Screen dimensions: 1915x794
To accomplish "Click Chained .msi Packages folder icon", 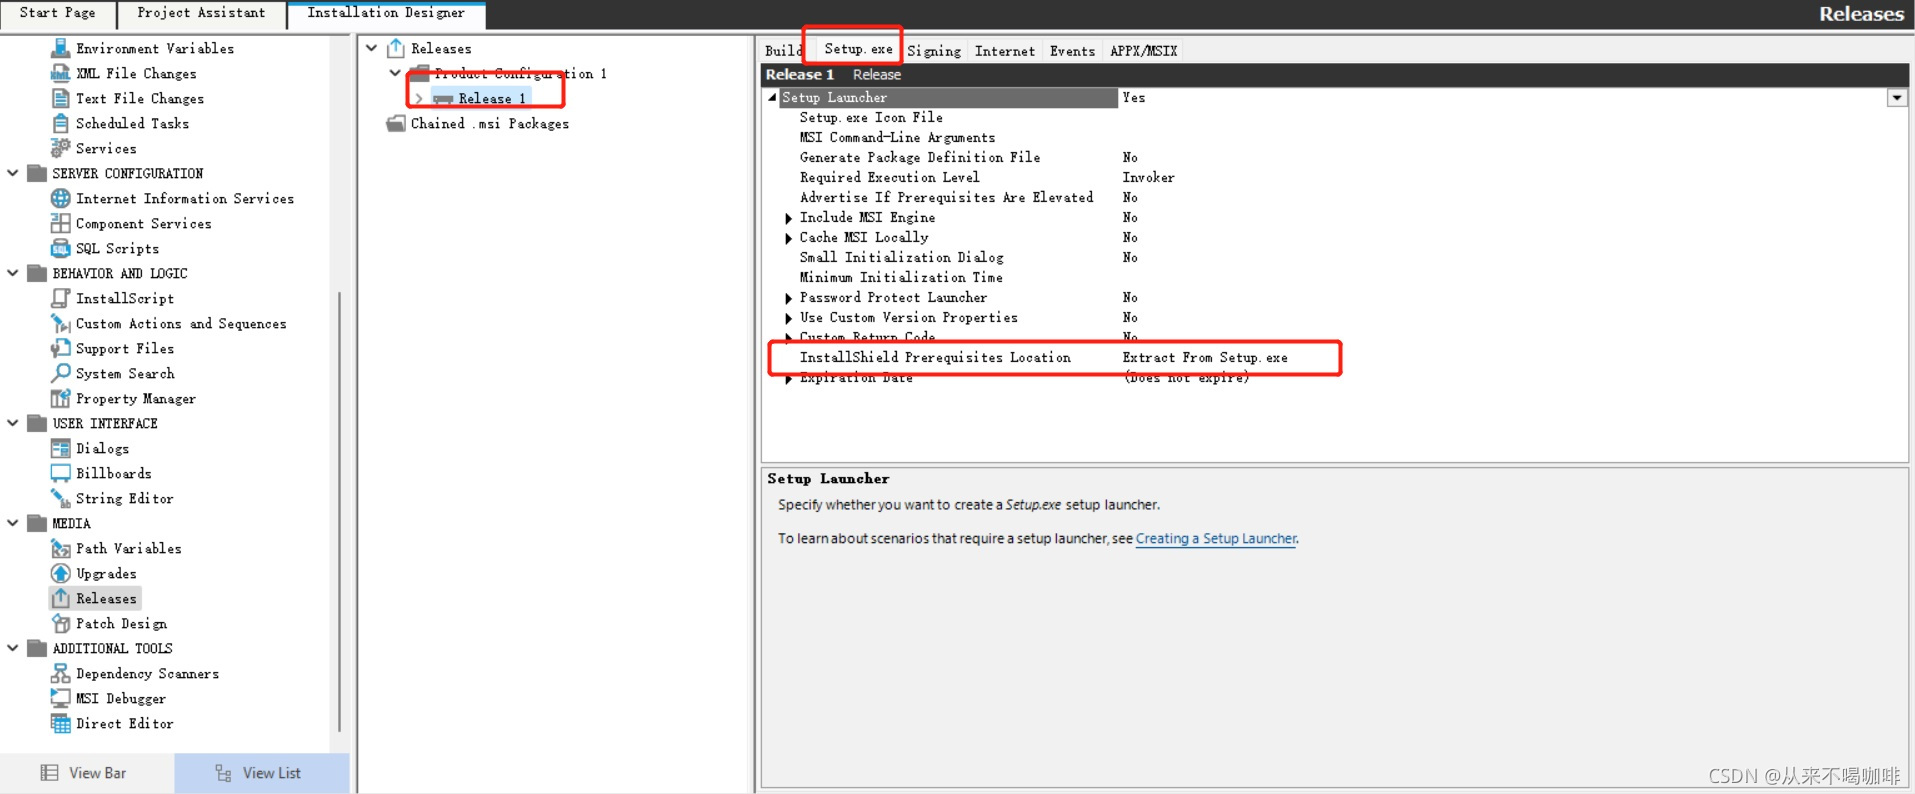I will [396, 123].
